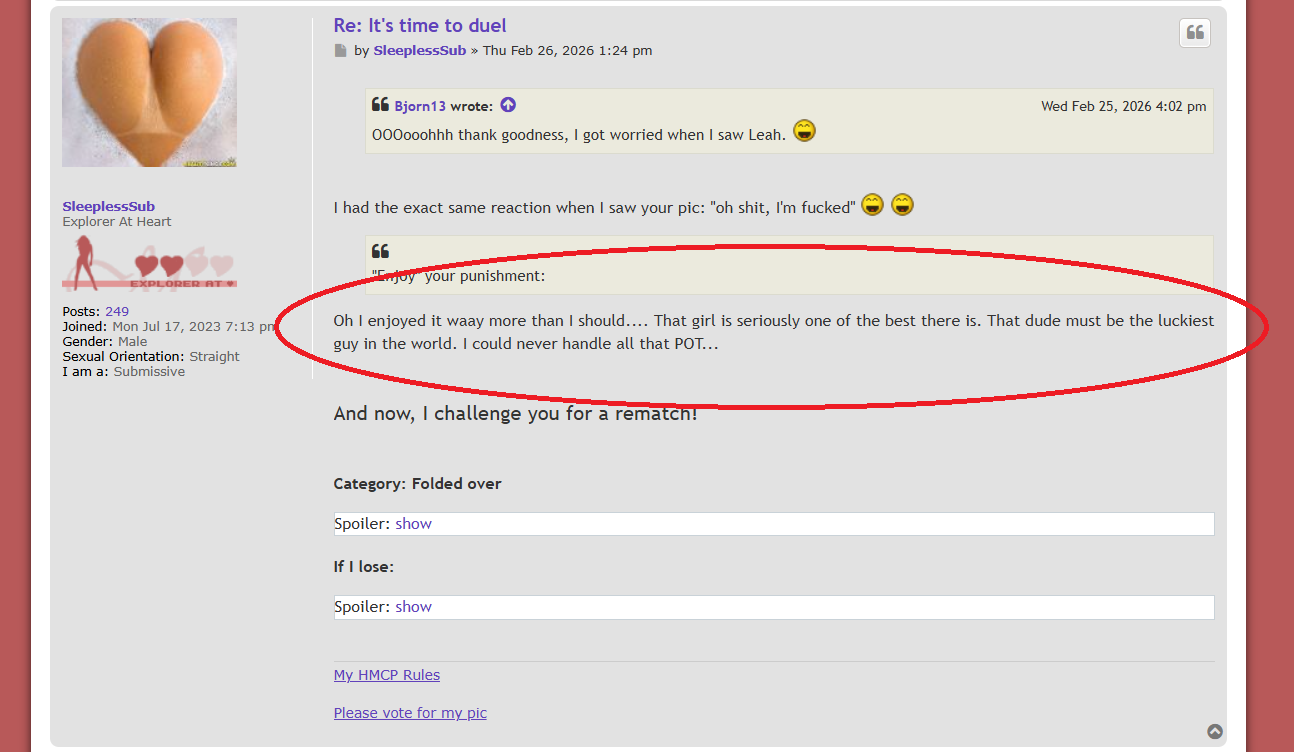Click the Explorer At Heart rank text
Image resolution: width=1294 pixels, height=752 pixels.
coord(117,222)
